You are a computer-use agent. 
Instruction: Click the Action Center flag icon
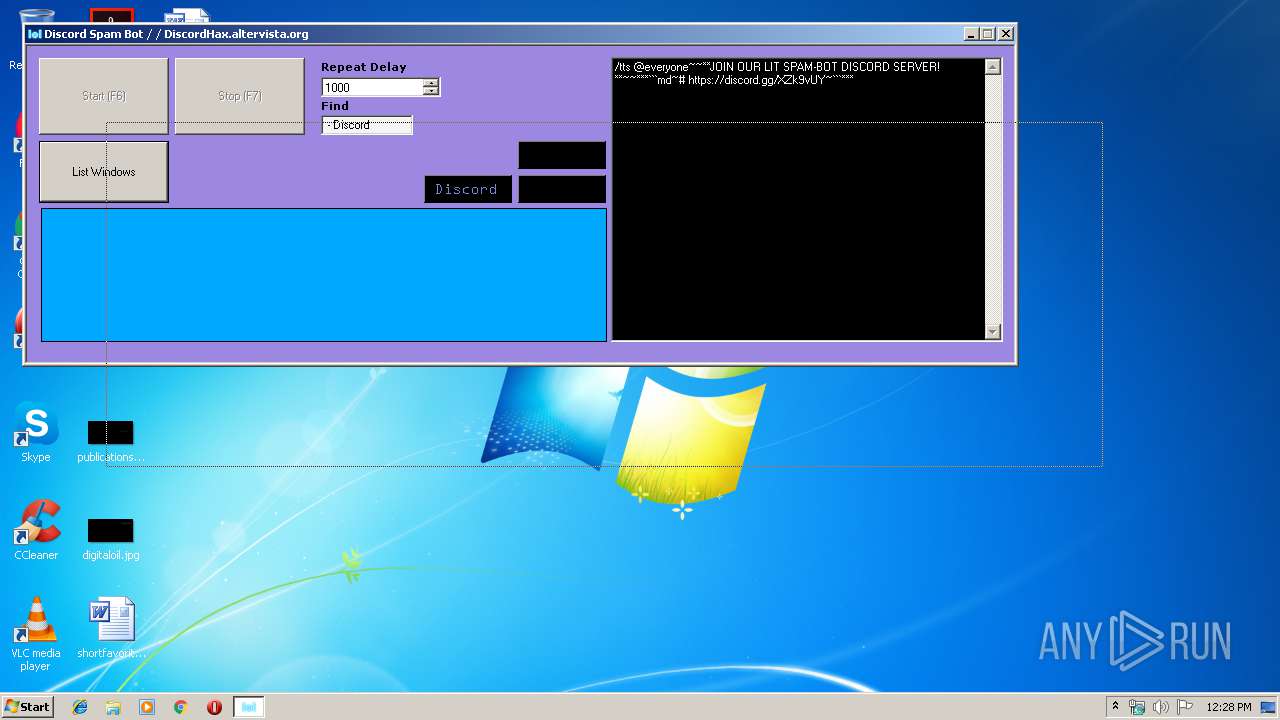click(x=1185, y=707)
